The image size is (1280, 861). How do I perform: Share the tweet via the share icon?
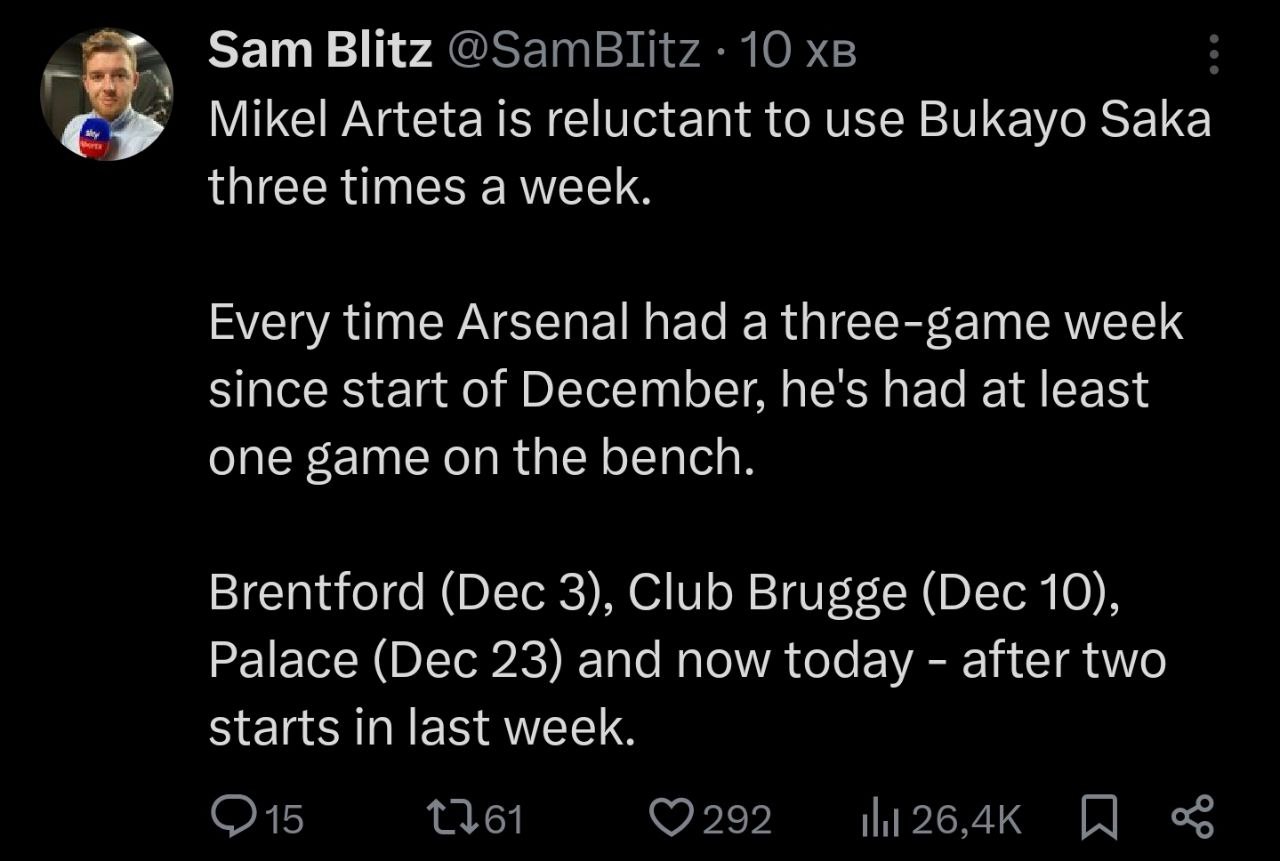1192,817
